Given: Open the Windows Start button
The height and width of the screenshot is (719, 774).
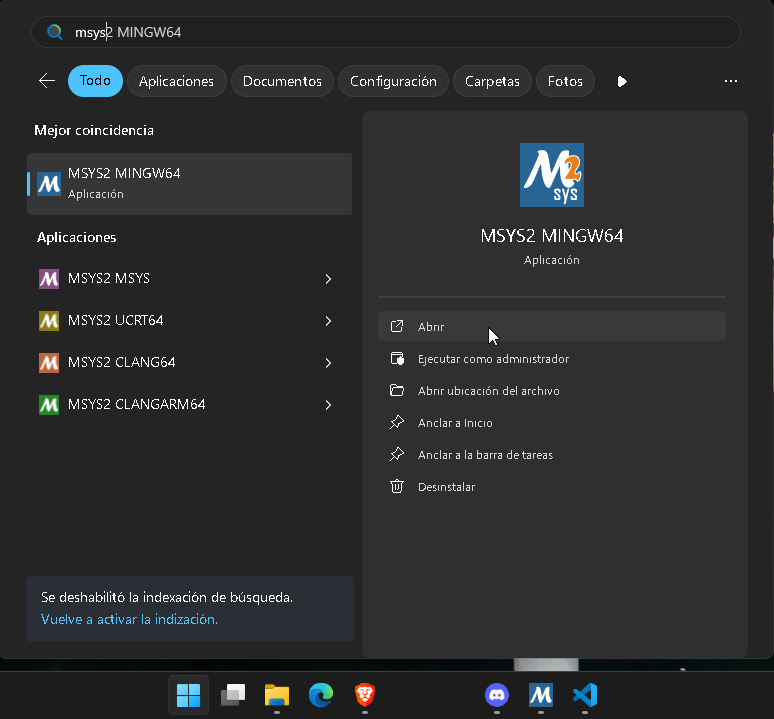Looking at the screenshot, I should pos(188,695).
